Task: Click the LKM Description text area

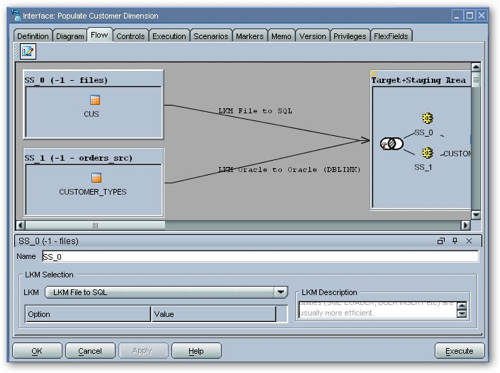Action: (x=378, y=310)
